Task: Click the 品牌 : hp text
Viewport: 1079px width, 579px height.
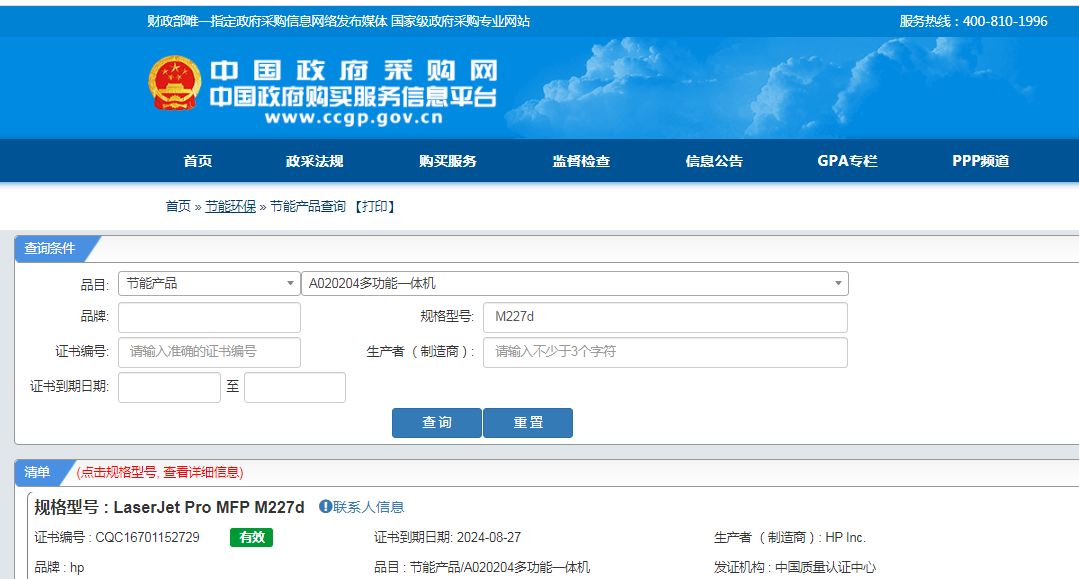Action: 59,568
